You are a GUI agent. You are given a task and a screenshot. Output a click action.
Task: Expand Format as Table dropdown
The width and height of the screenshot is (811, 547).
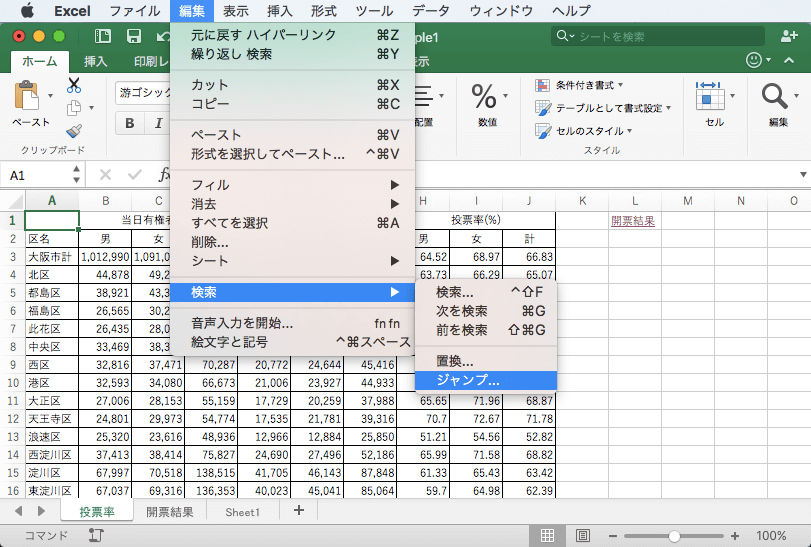[669, 108]
